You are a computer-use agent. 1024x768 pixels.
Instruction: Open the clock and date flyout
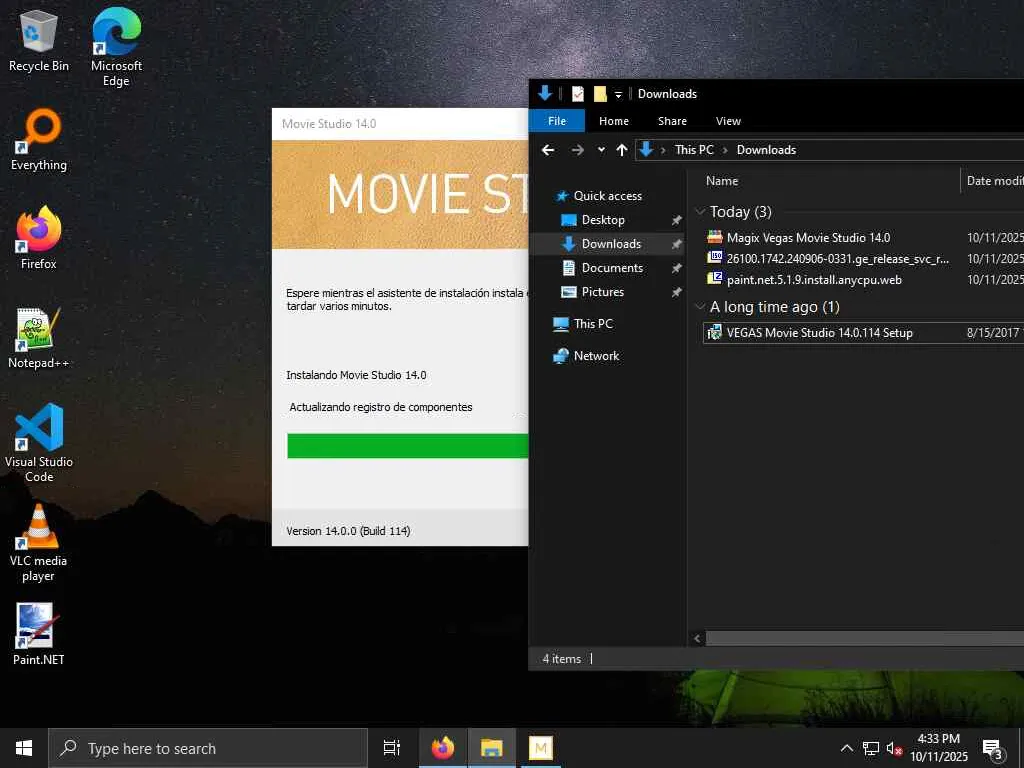point(939,748)
